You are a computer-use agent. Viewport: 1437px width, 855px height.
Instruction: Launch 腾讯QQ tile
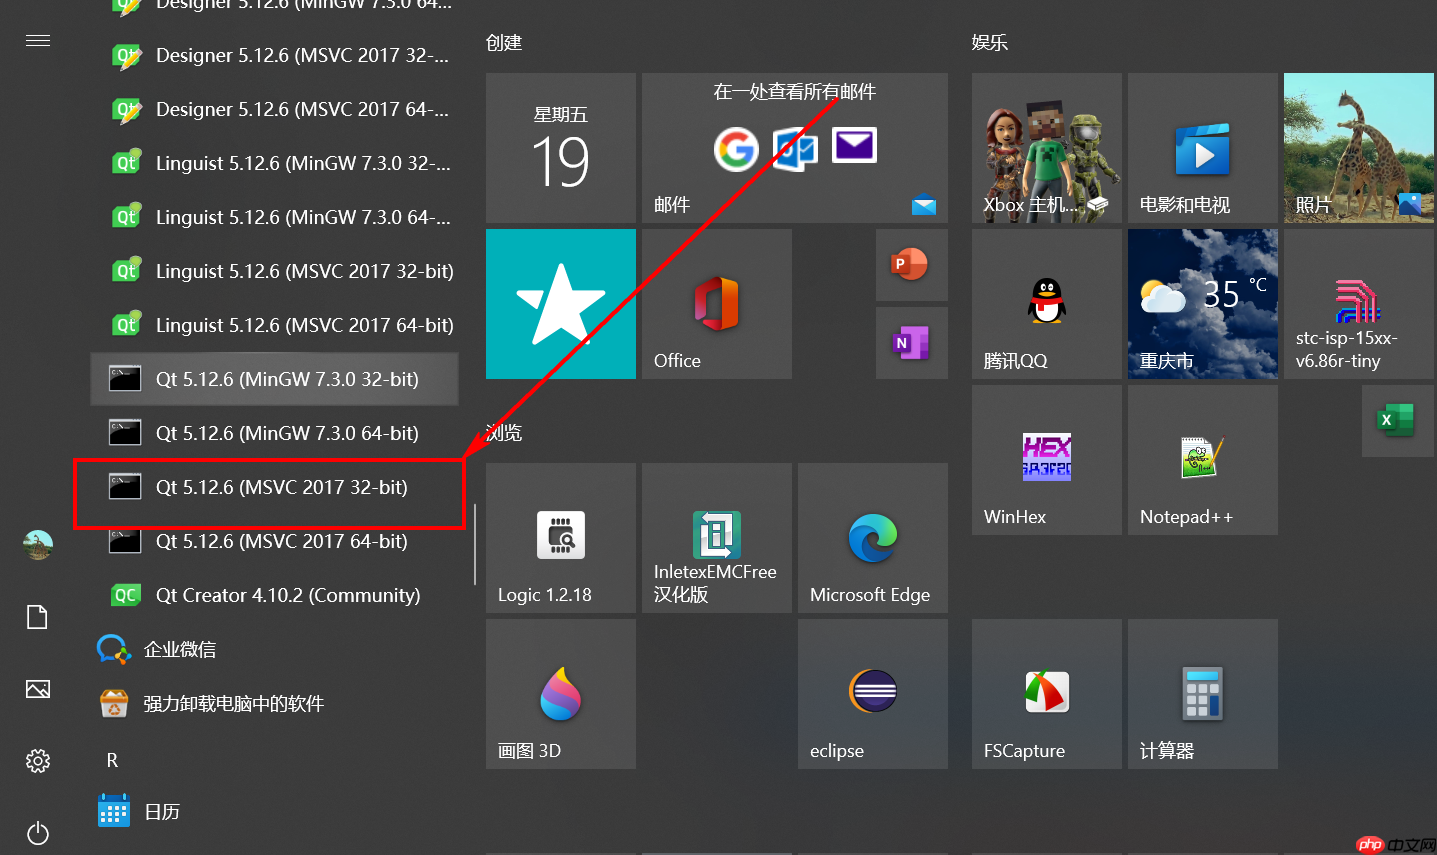[1047, 304]
